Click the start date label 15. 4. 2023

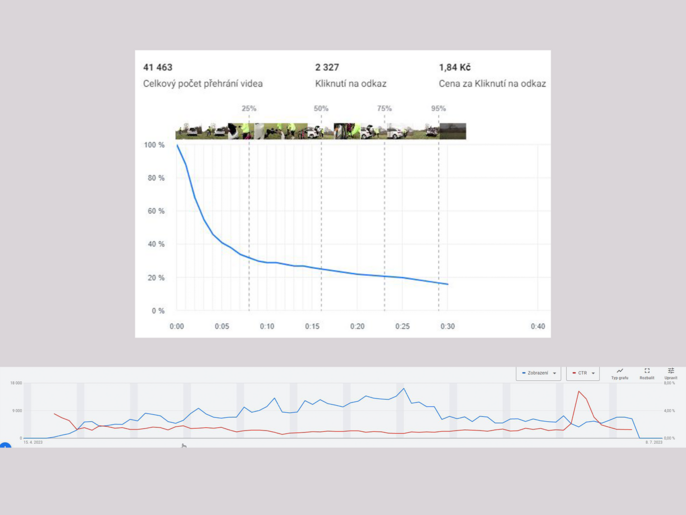point(33,442)
